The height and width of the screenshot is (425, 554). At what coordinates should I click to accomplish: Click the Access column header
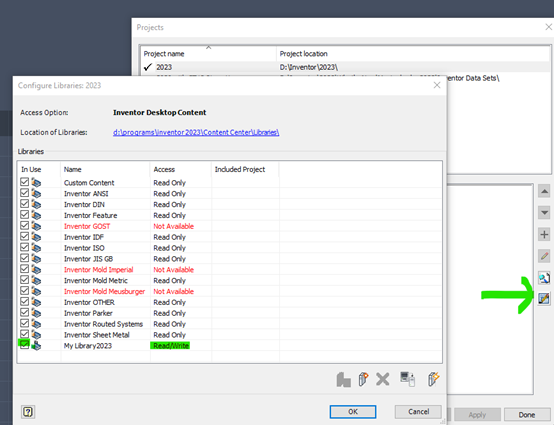[x=181, y=169]
